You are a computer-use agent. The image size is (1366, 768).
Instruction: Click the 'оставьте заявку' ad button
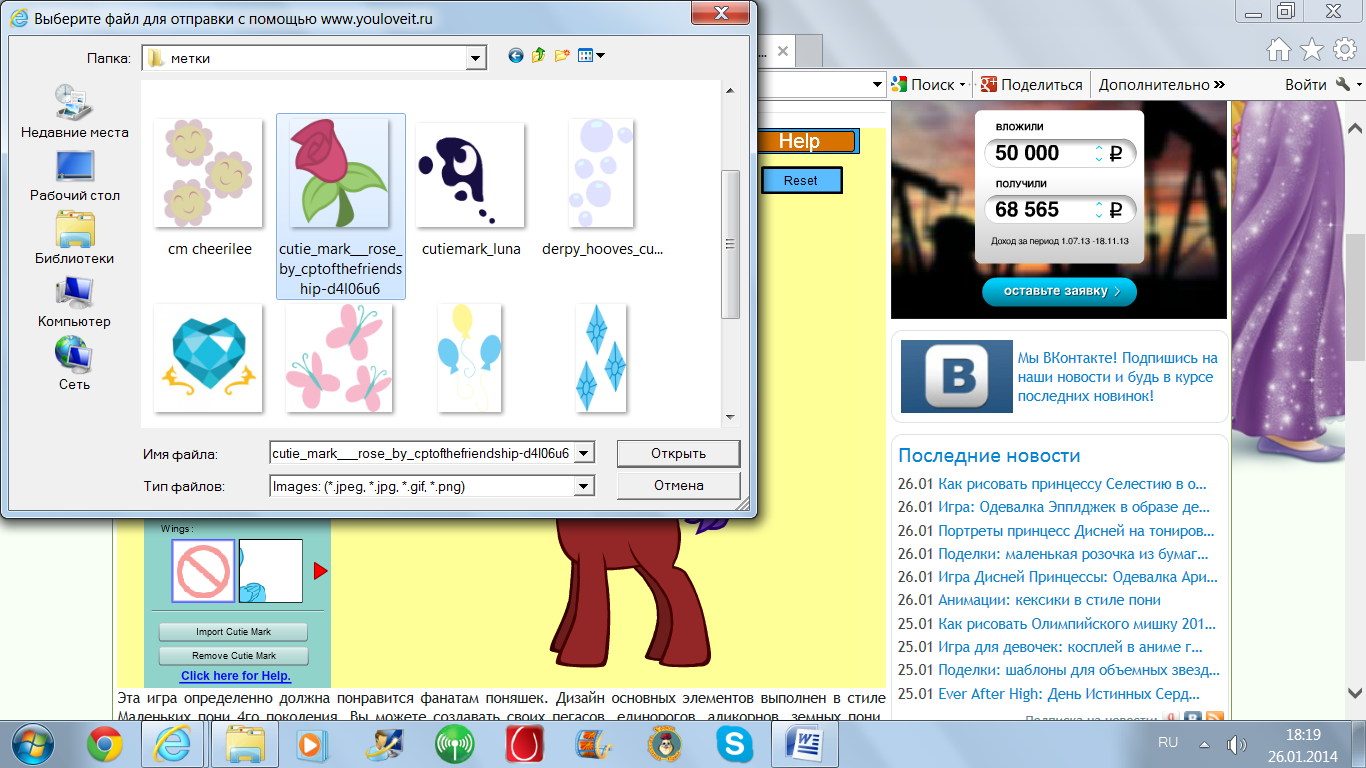coord(1059,292)
